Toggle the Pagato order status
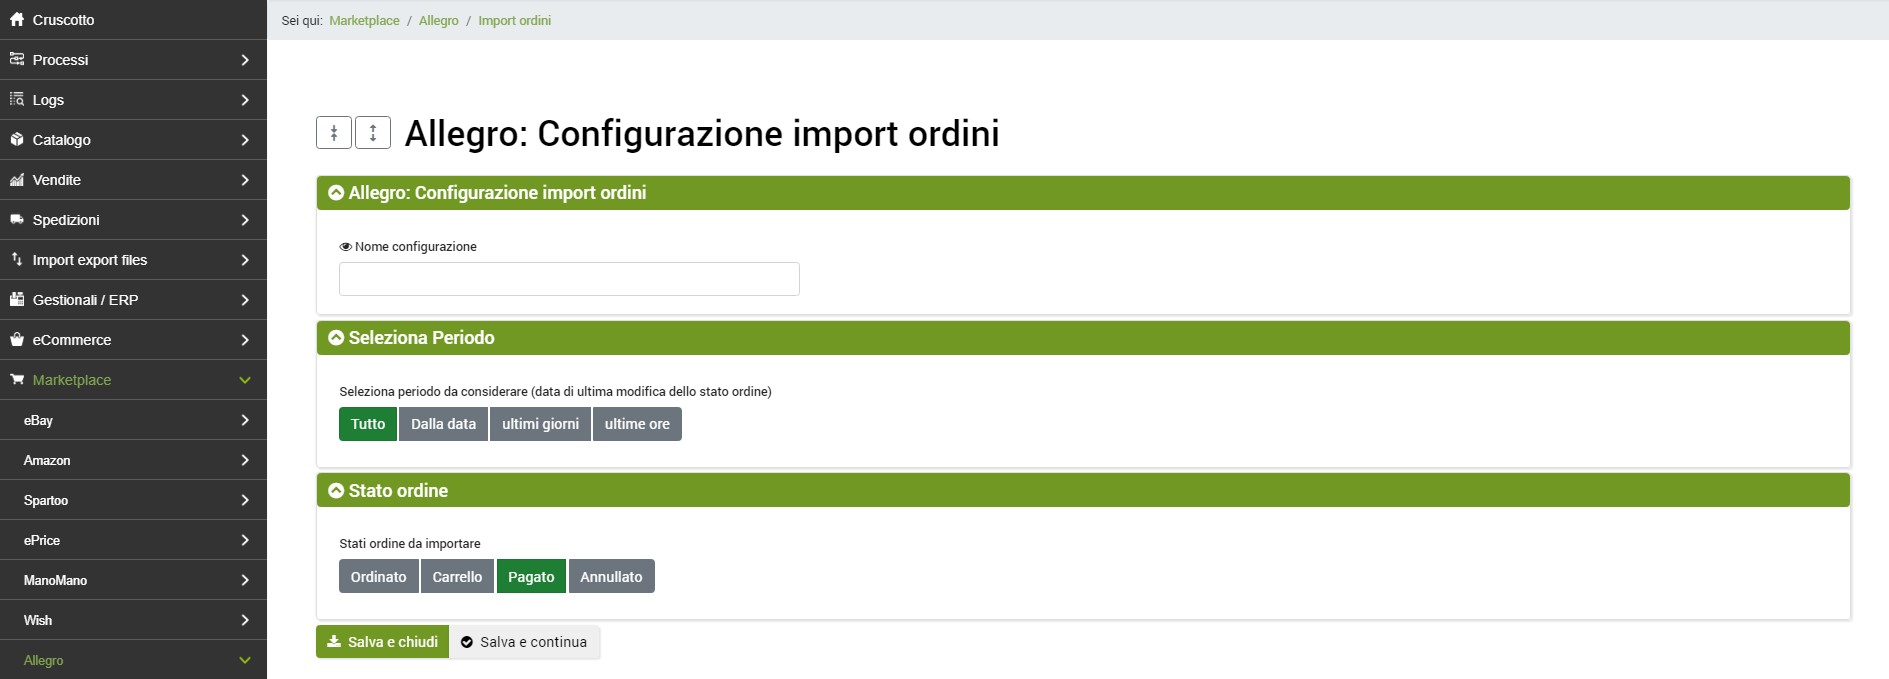The image size is (1889, 679). click(x=531, y=577)
